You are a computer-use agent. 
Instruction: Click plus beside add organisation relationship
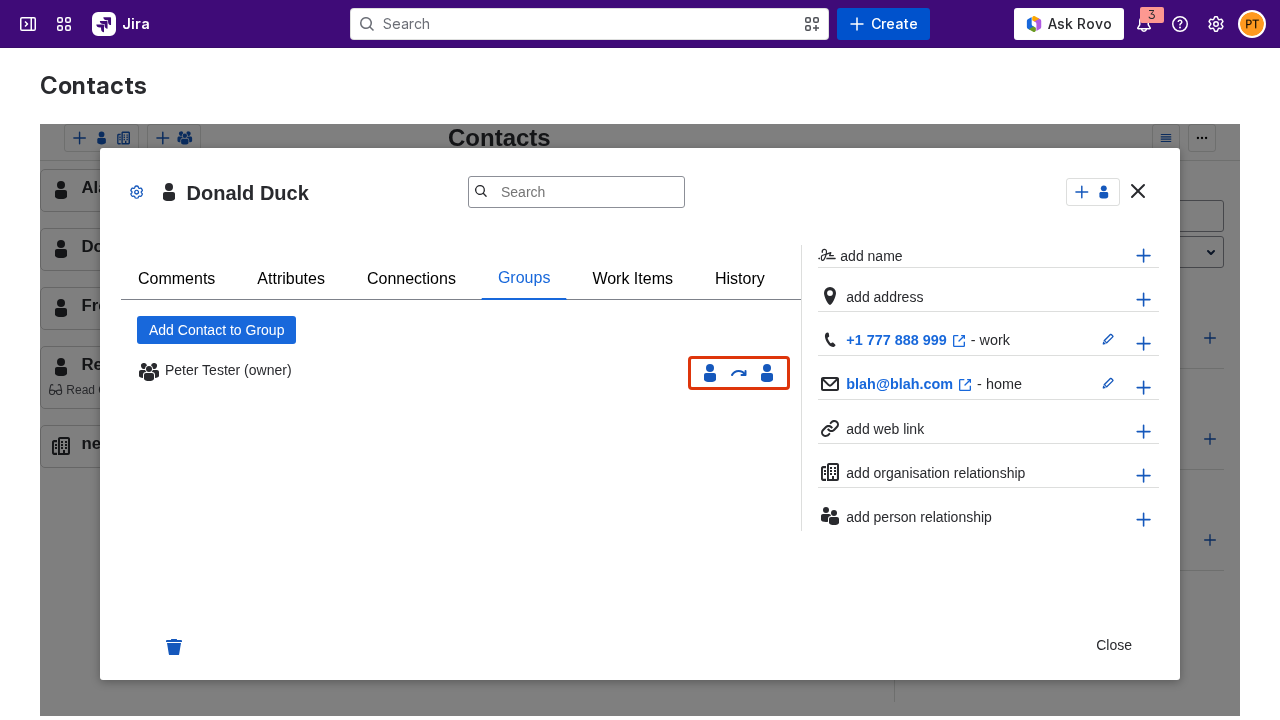(x=1143, y=476)
